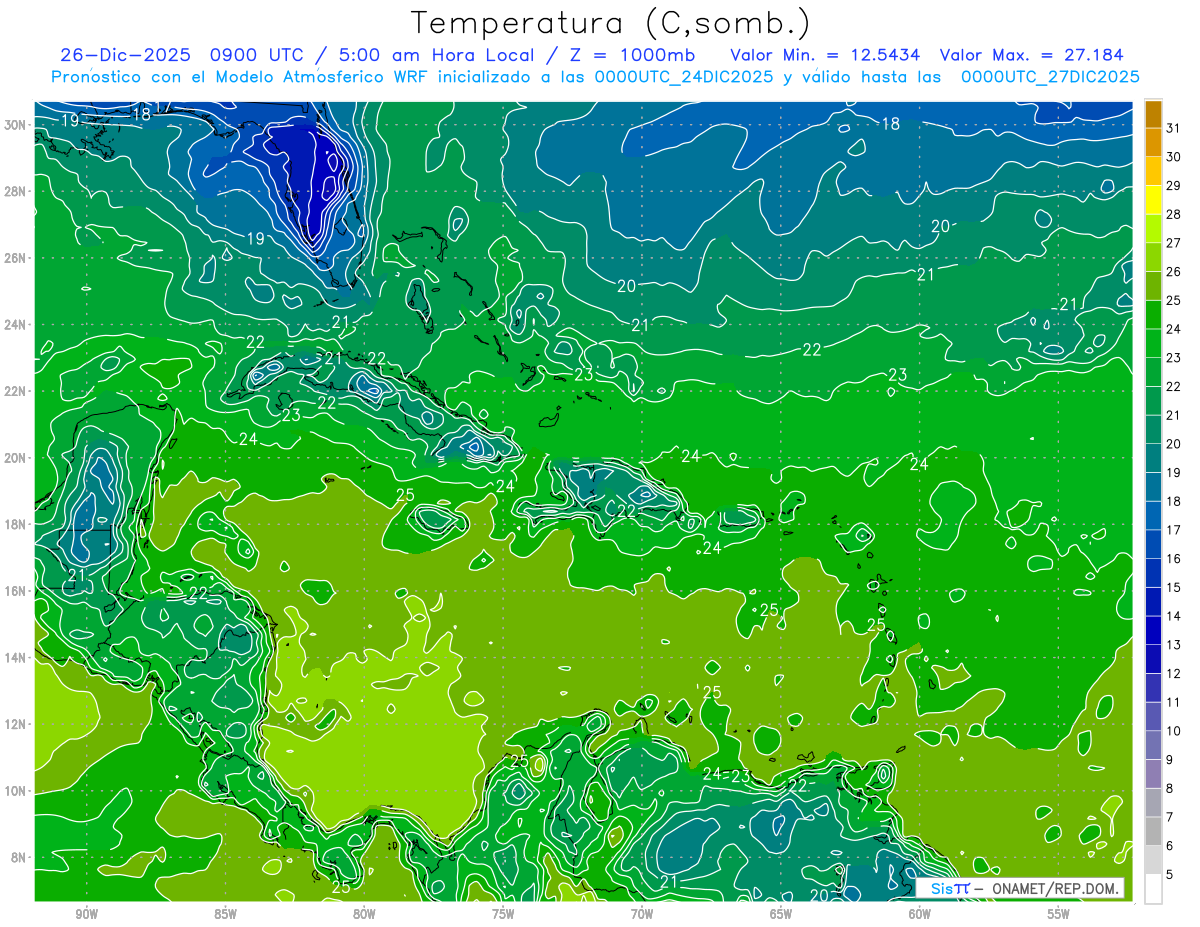Click the '55W' longitude axis label
The height and width of the screenshot is (927, 1200).
pos(1059,914)
